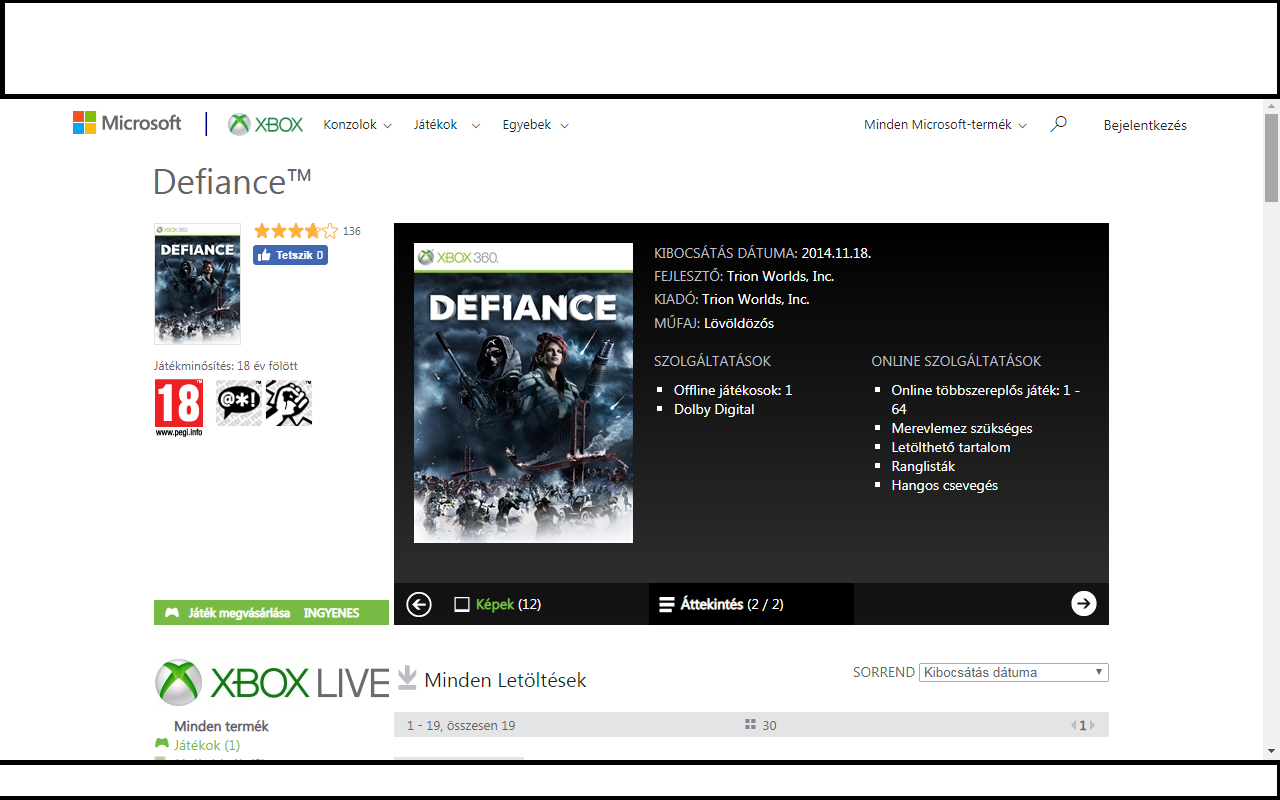Click the Dolby Digital entry
Screen dimensions: 1280x800
point(714,409)
